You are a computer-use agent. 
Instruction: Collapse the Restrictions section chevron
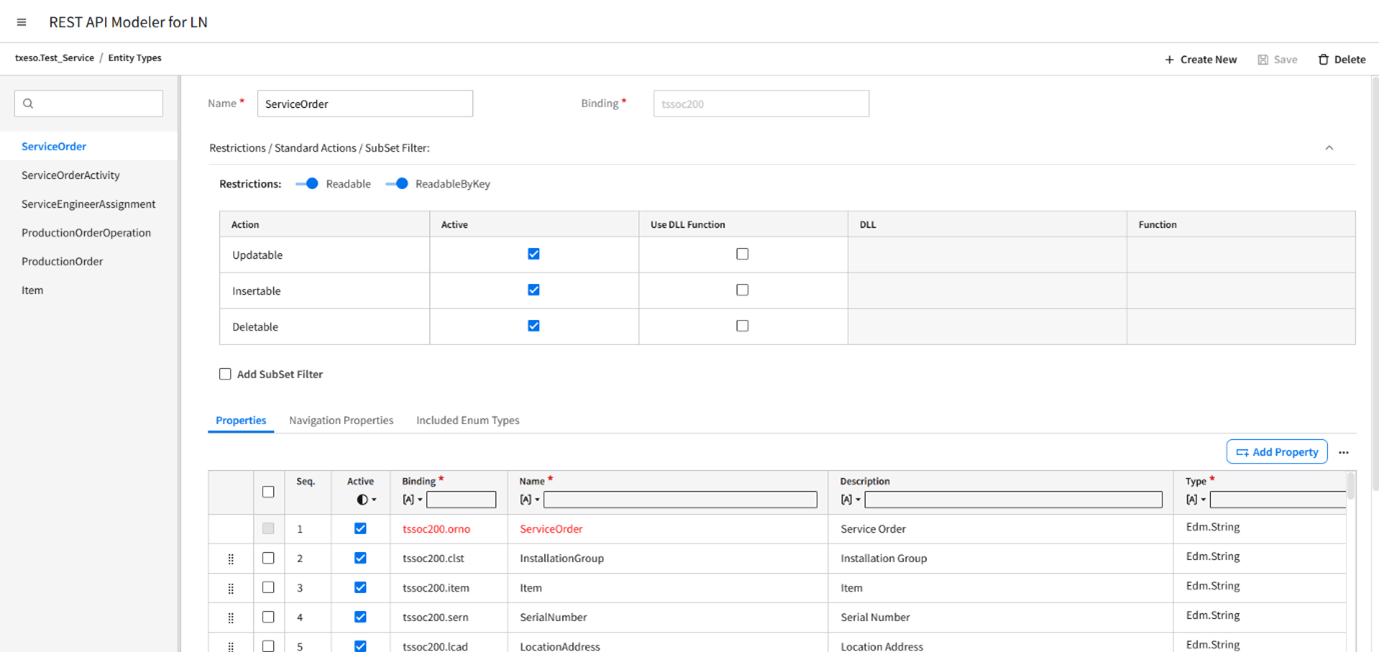[1329, 148]
